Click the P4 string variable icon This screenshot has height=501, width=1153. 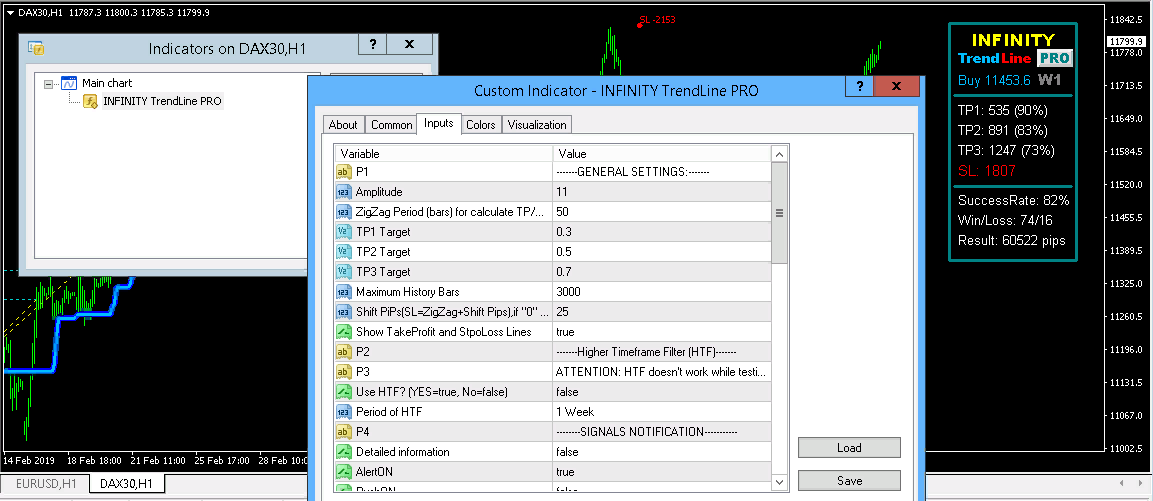tap(343, 432)
